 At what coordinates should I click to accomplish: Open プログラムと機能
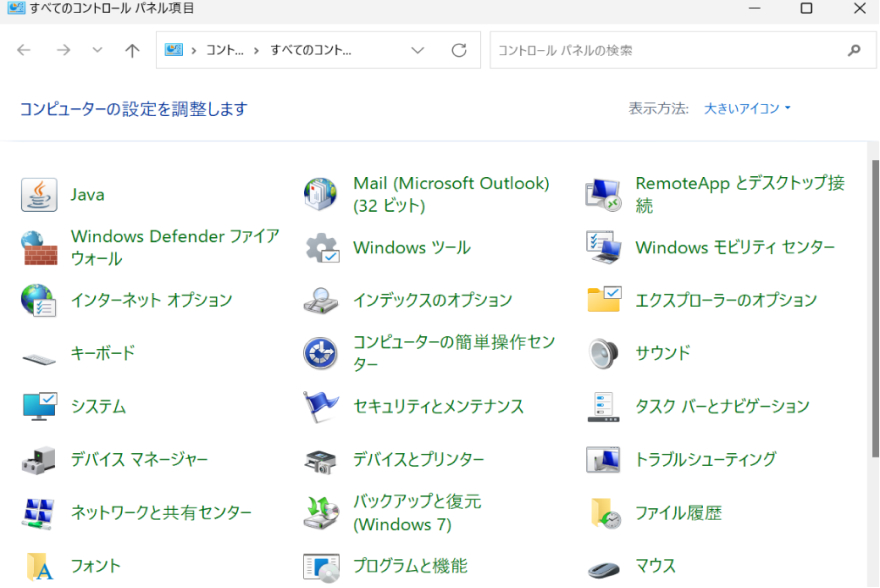click(x=412, y=565)
